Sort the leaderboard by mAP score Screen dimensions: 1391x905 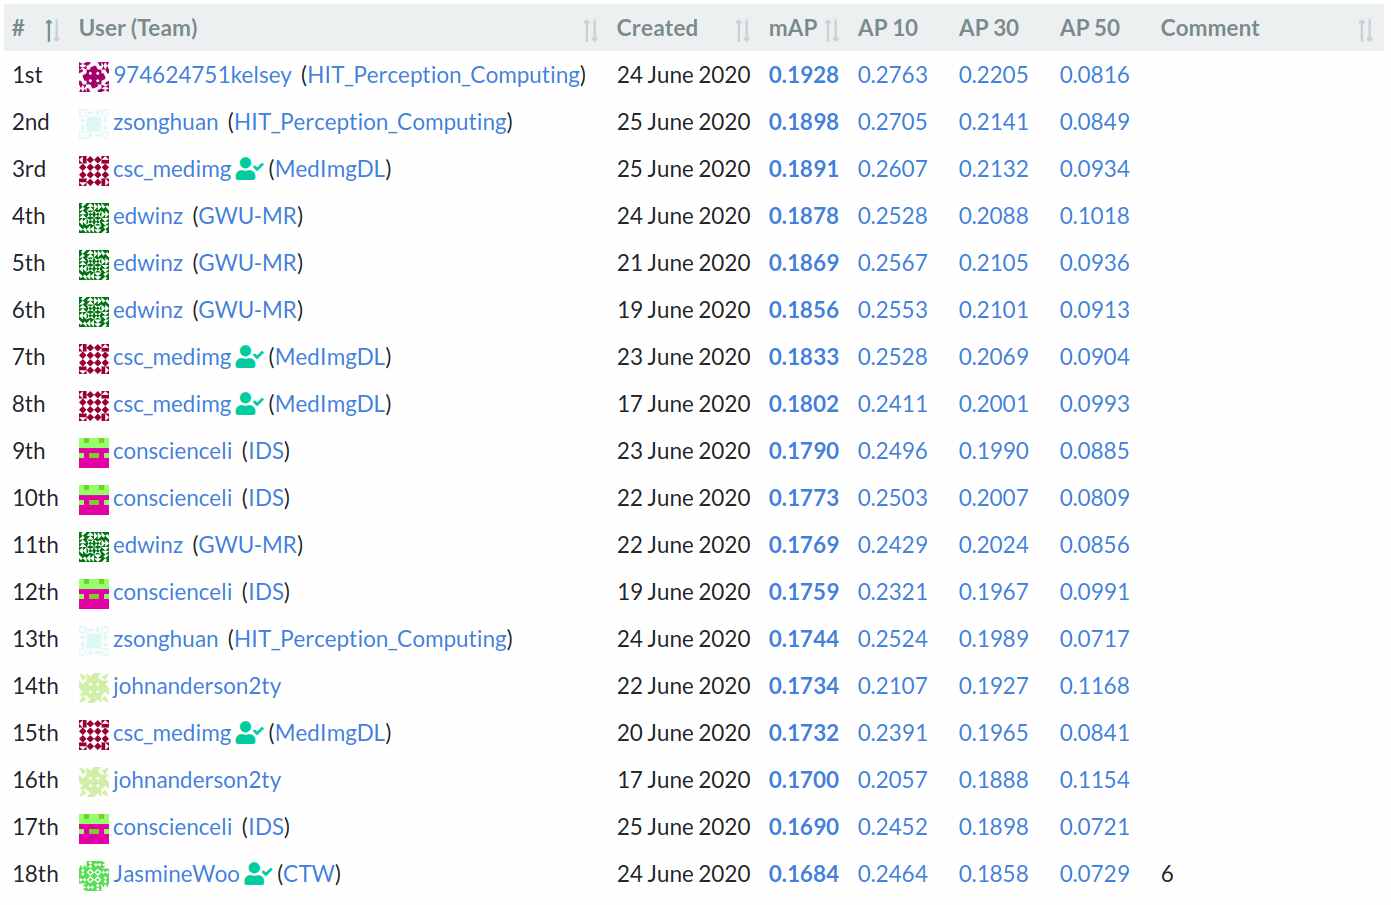pyautogui.click(x=832, y=30)
